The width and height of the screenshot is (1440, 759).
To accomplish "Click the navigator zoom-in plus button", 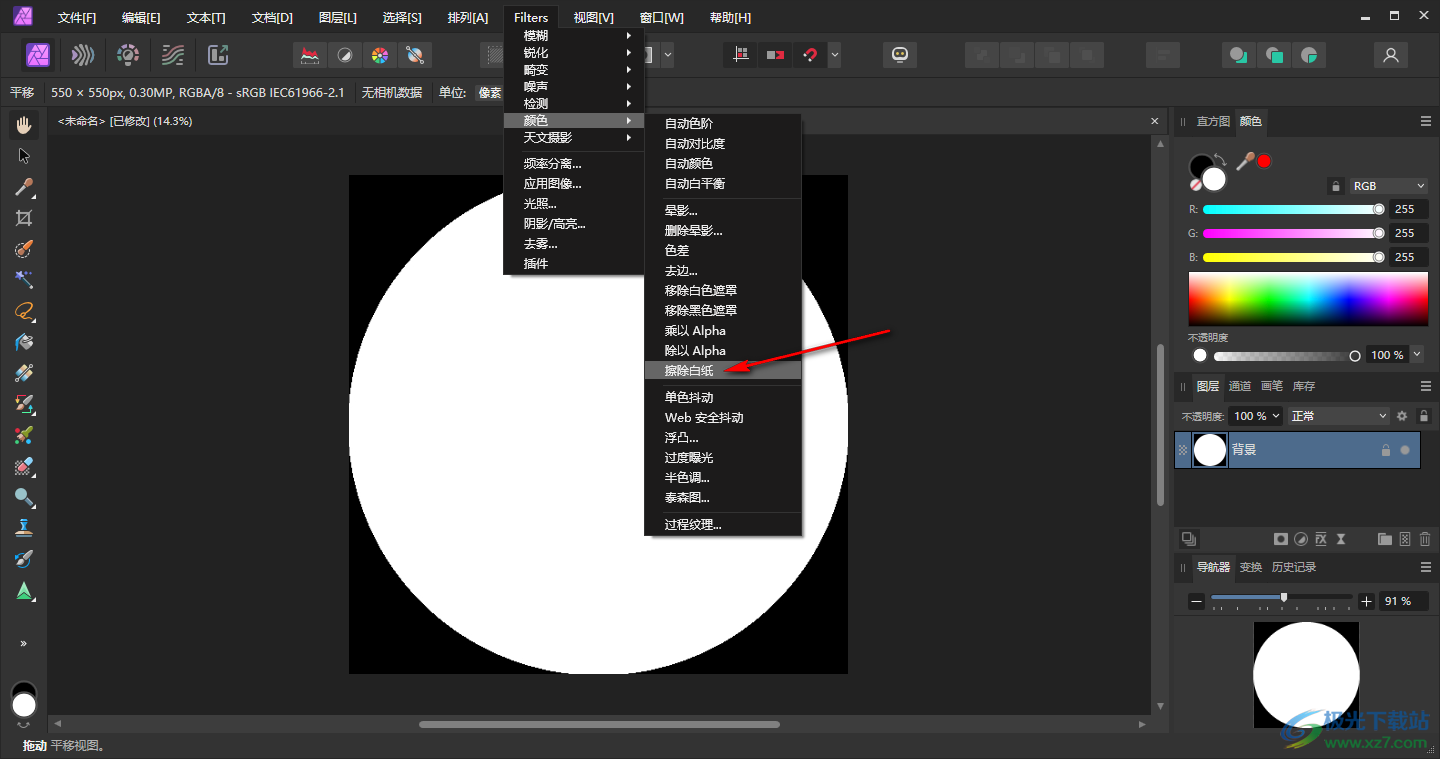I will [x=1366, y=601].
